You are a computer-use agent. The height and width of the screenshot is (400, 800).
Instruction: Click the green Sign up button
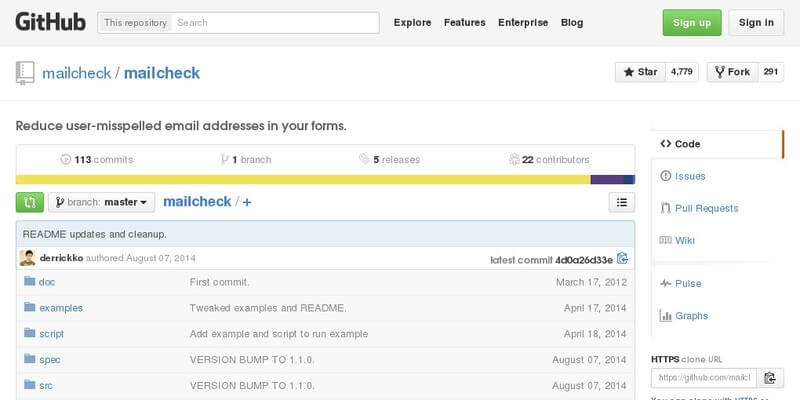pos(691,23)
